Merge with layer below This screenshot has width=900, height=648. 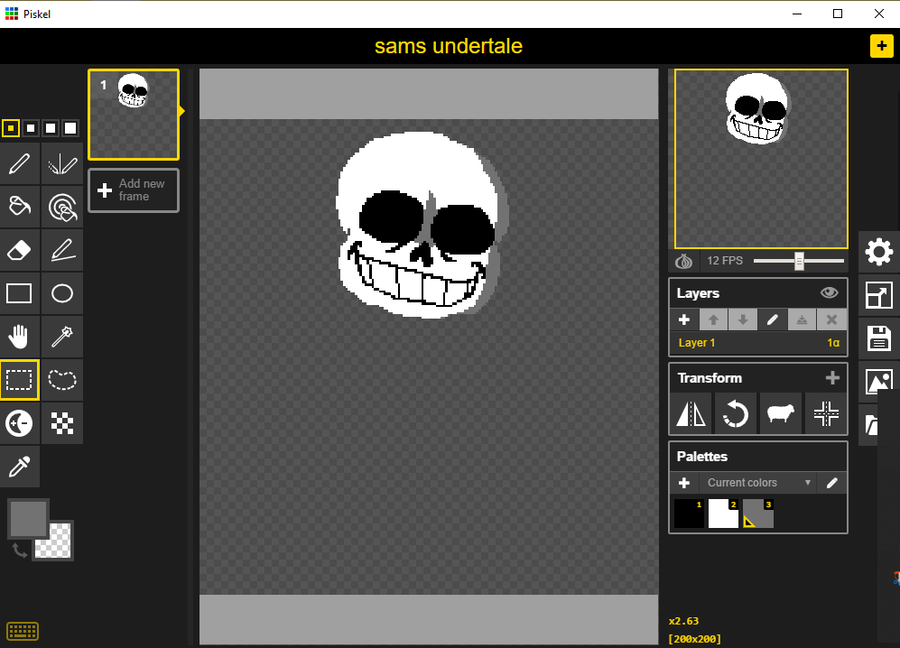[x=802, y=320]
